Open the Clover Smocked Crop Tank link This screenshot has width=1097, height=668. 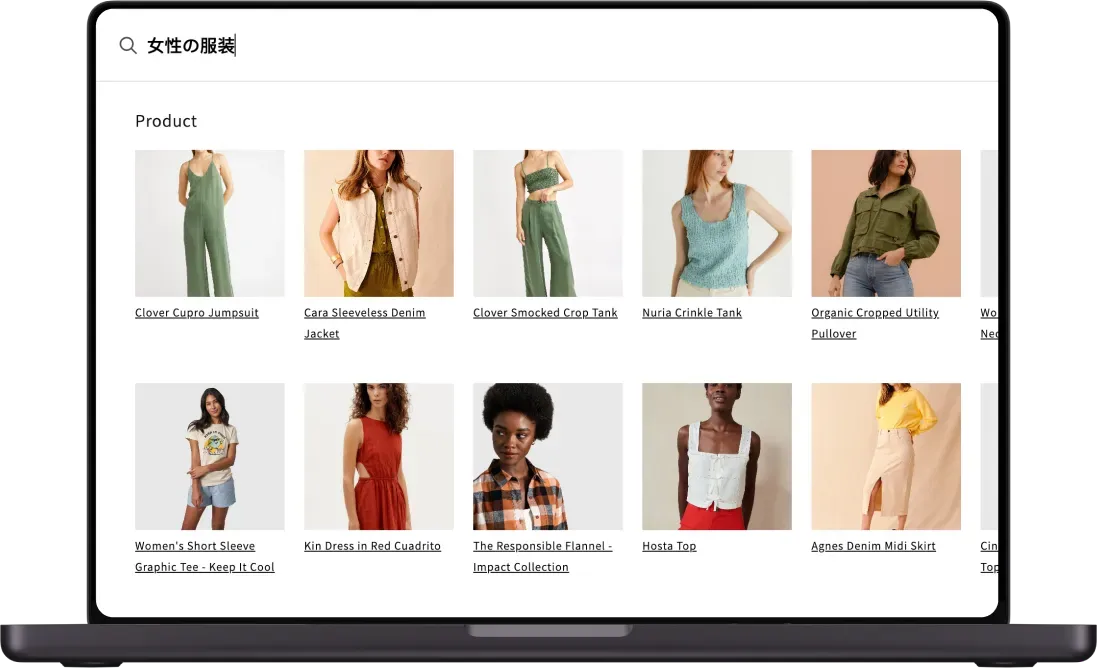pyautogui.click(x=545, y=313)
